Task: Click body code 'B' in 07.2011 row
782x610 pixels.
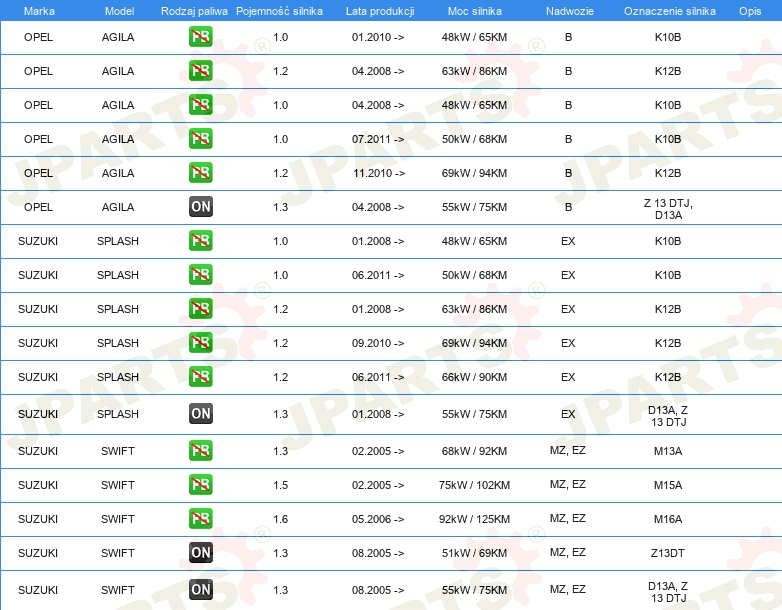Action: (569, 139)
